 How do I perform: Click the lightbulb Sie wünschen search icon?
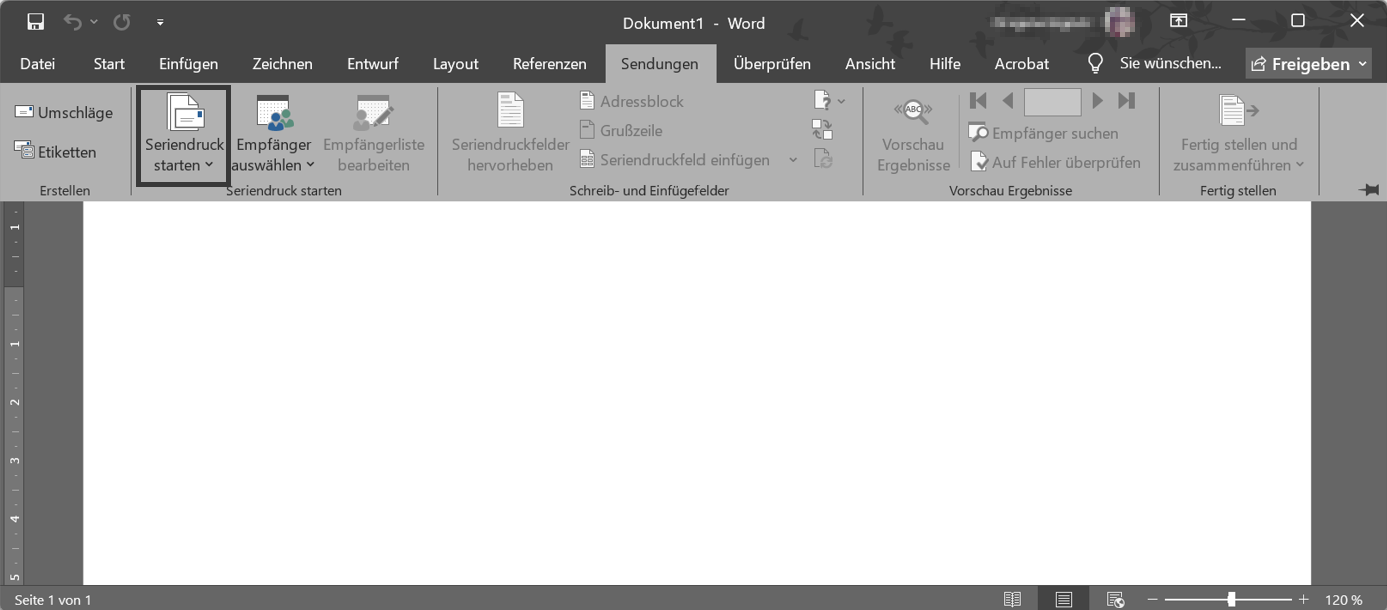click(x=1095, y=63)
